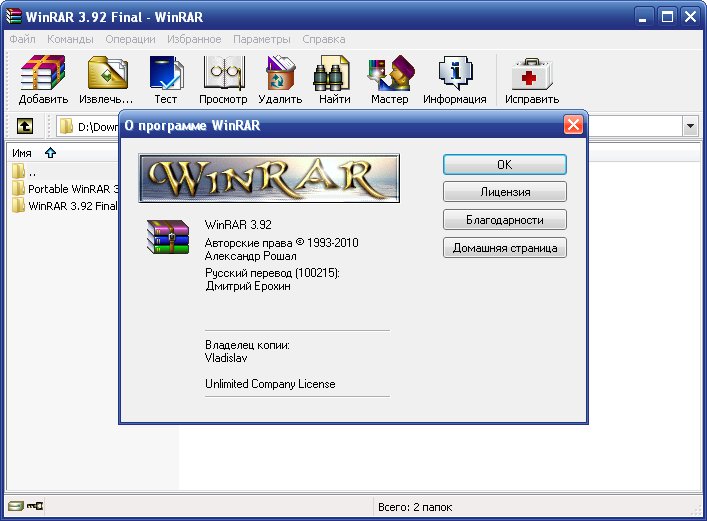The image size is (707, 521).
Task: Click the 'Unlimited Company License' text
Action: click(270, 384)
